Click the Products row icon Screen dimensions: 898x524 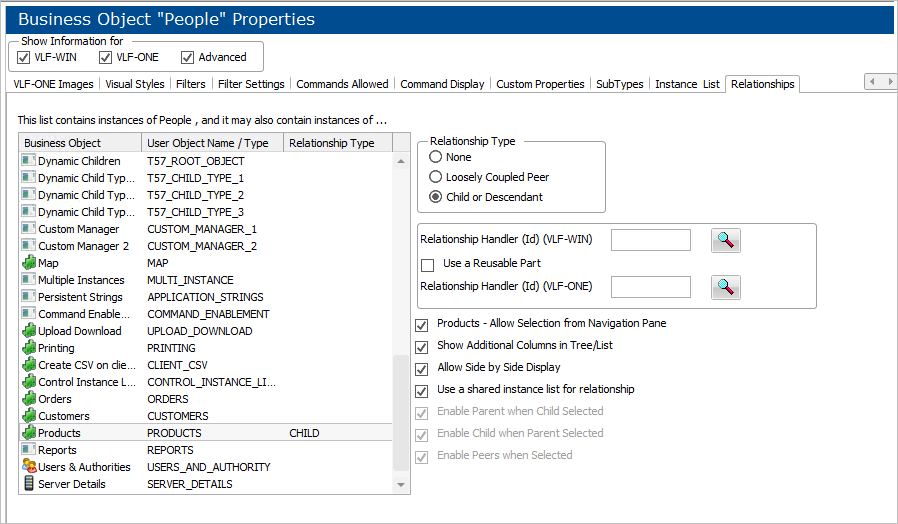click(28, 433)
